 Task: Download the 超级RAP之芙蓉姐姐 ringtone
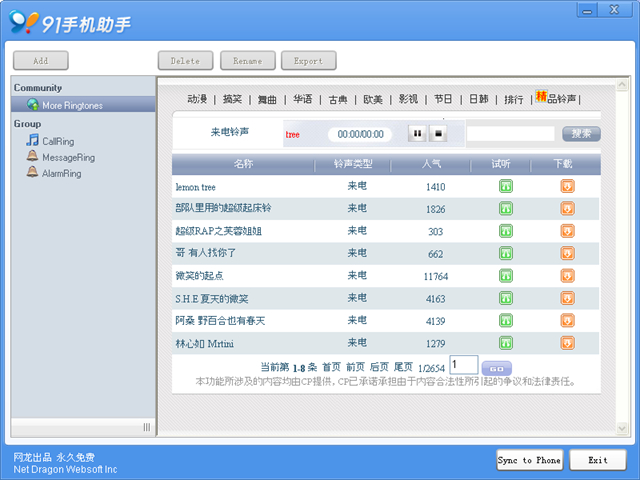point(567,231)
